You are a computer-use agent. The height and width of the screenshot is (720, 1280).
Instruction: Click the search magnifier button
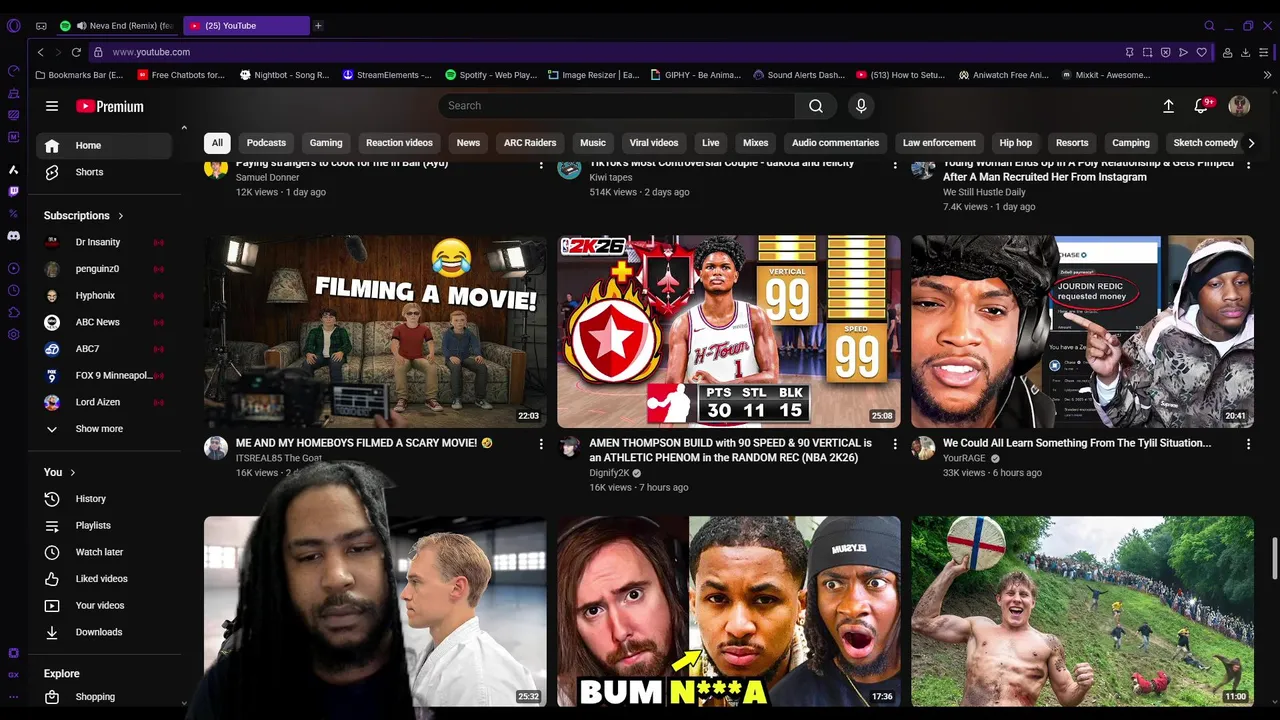(816, 106)
